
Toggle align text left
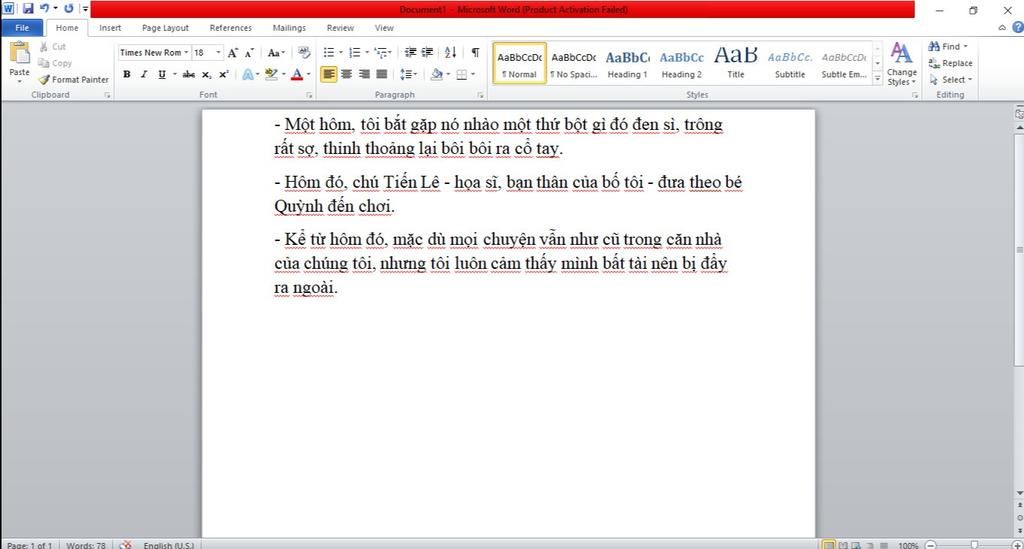click(328, 74)
